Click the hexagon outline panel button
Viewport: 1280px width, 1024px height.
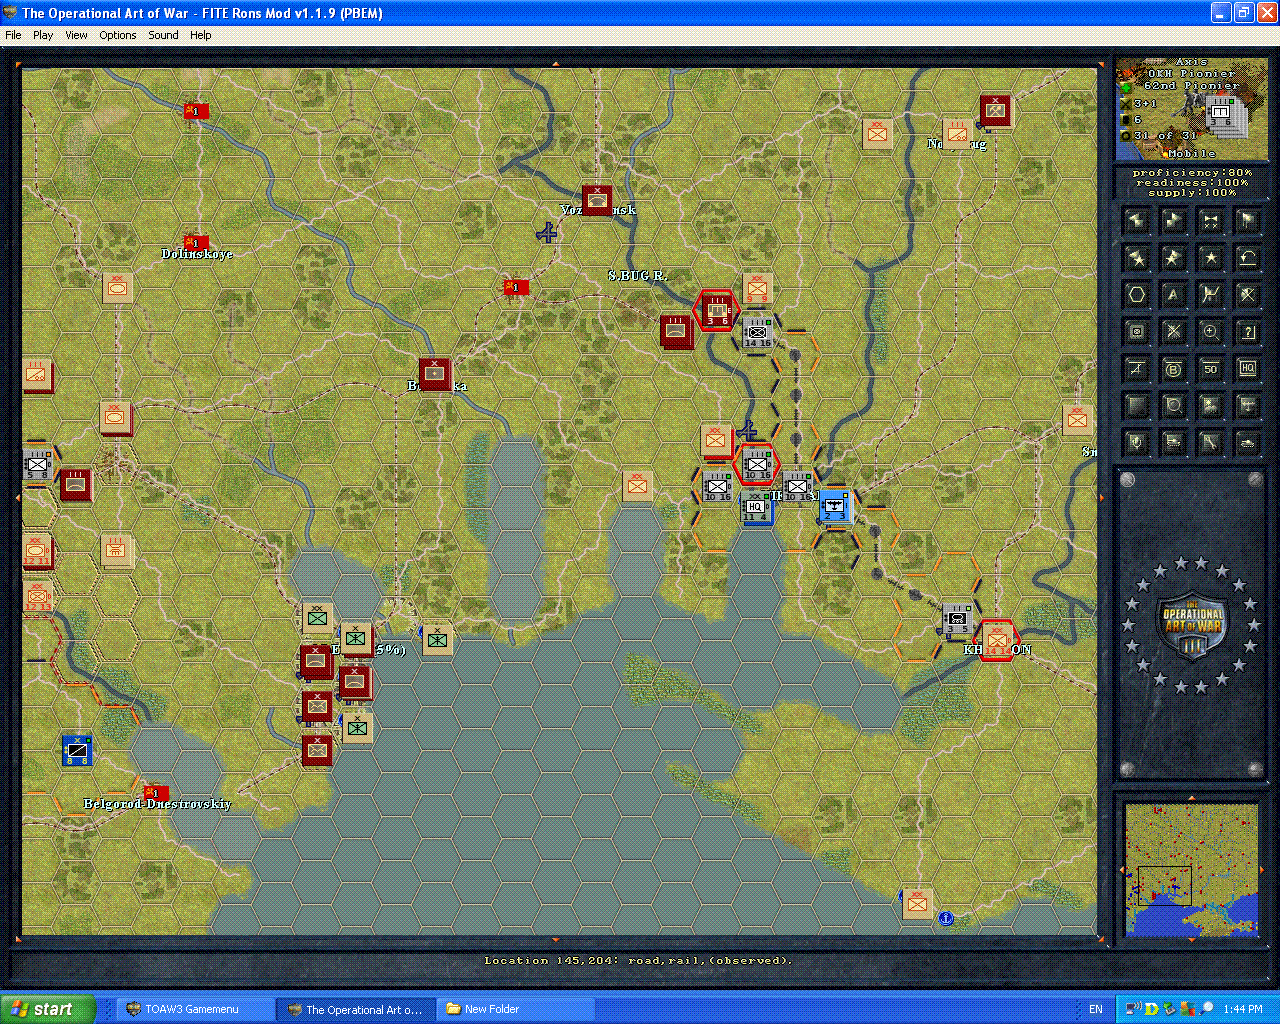pyautogui.click(x=1136, y=295)
